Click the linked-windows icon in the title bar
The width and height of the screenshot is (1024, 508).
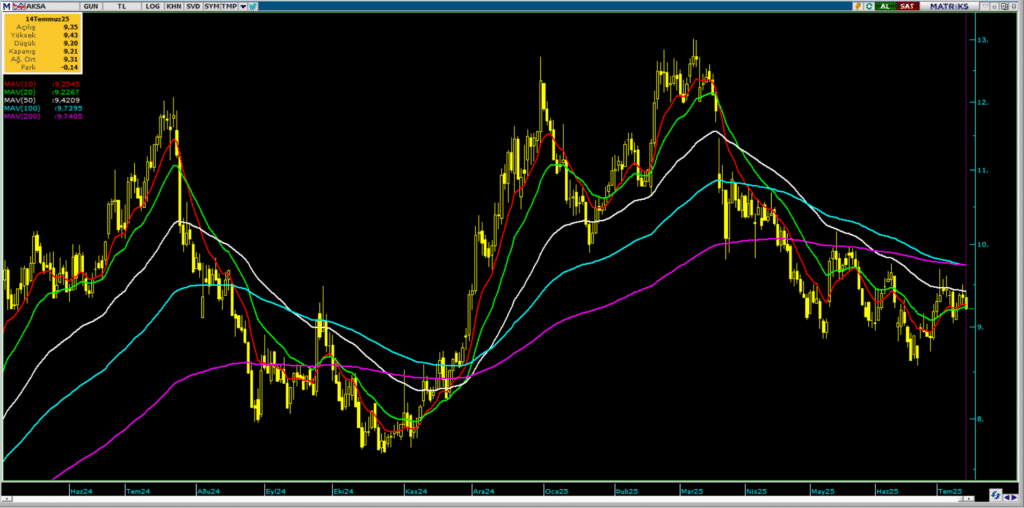tap(1004, 6)
